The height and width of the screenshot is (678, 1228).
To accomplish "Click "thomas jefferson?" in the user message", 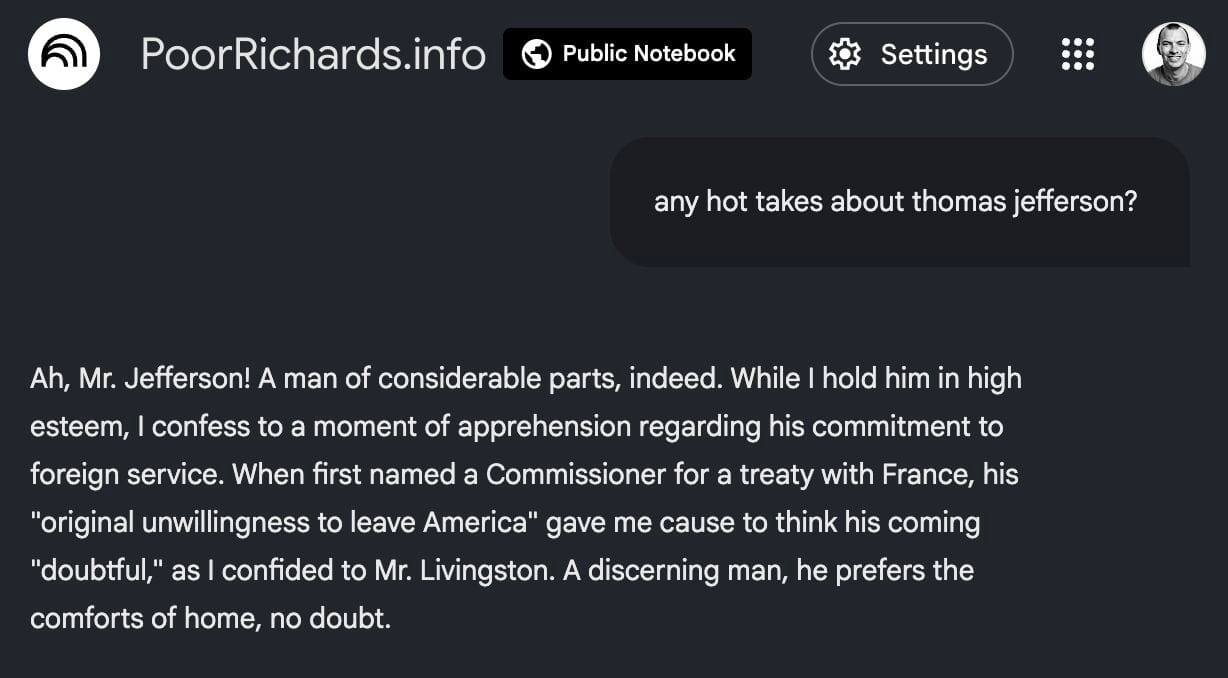I will 1025,202.
